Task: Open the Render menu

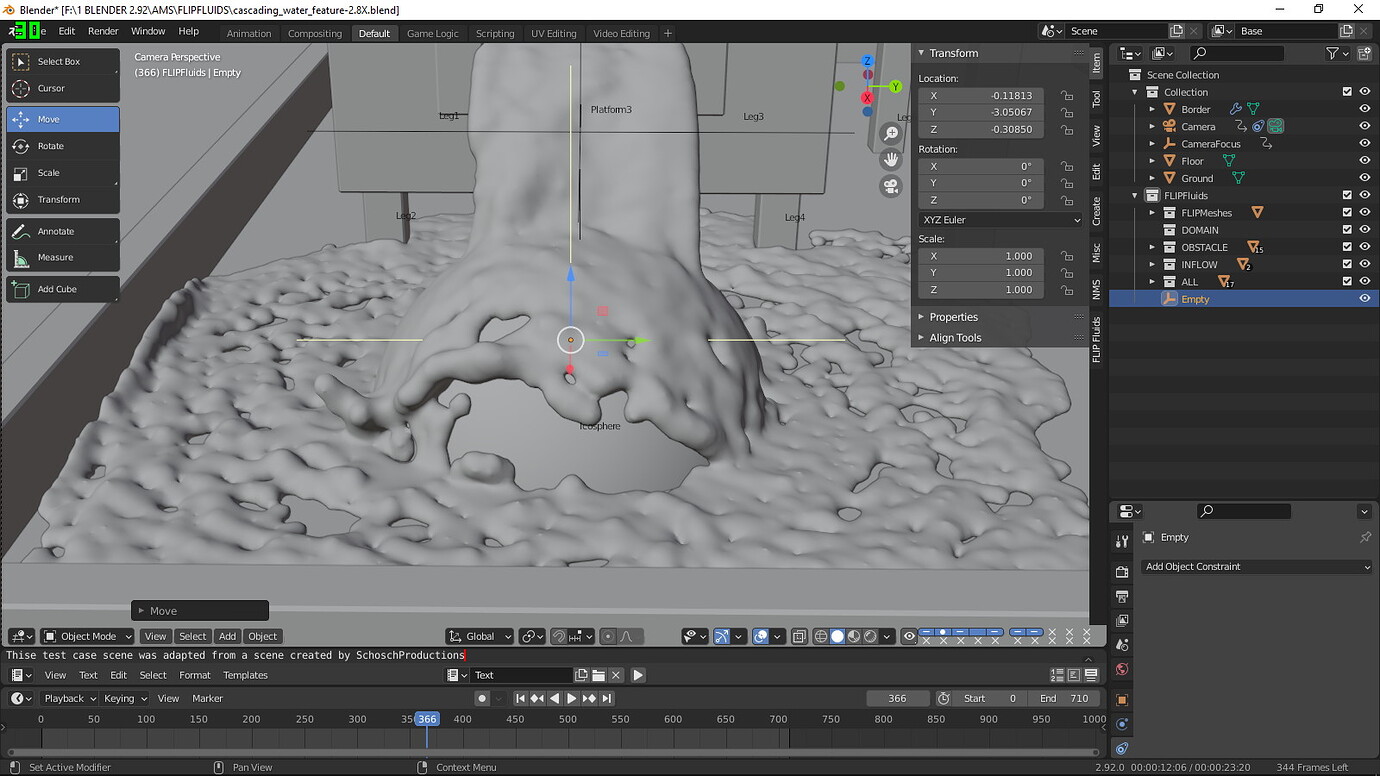Action: point(103,31)
